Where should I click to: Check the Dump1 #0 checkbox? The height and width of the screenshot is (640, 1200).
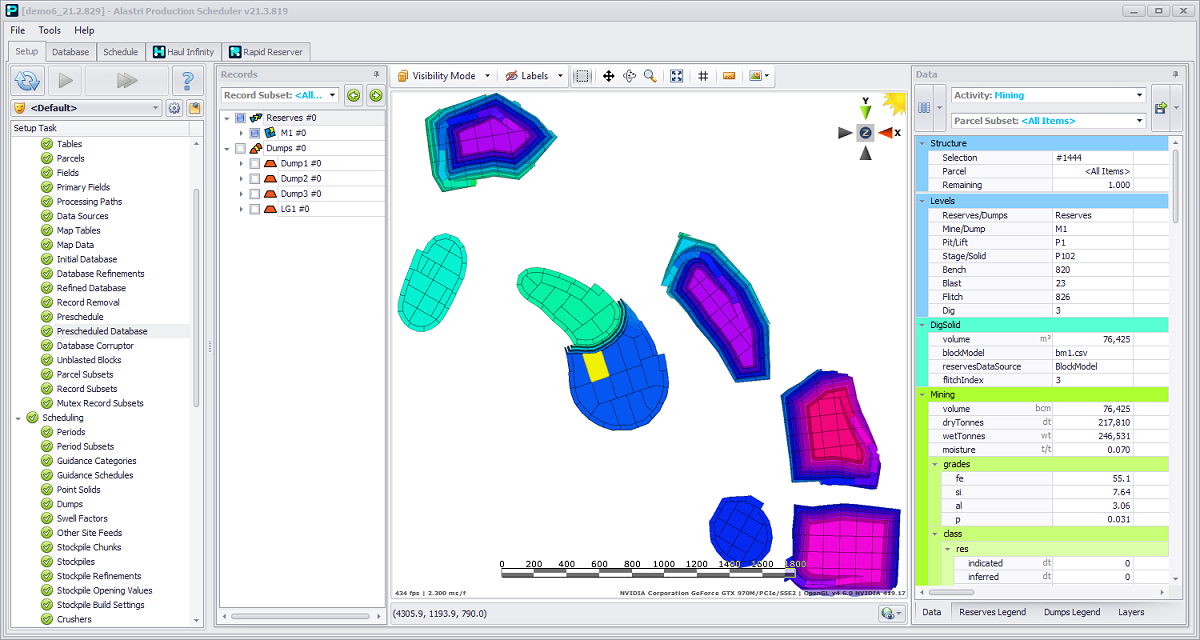[255, 163]
